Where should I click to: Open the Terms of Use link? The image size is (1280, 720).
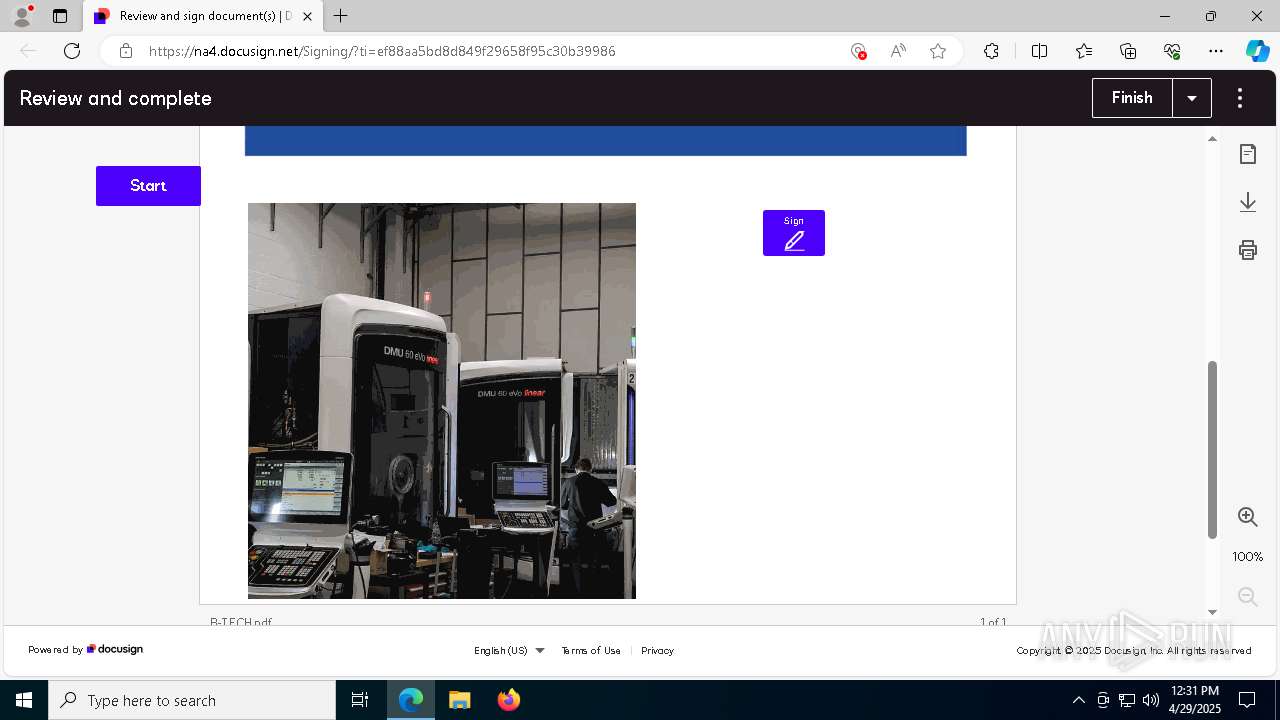(x=591, y=650)
